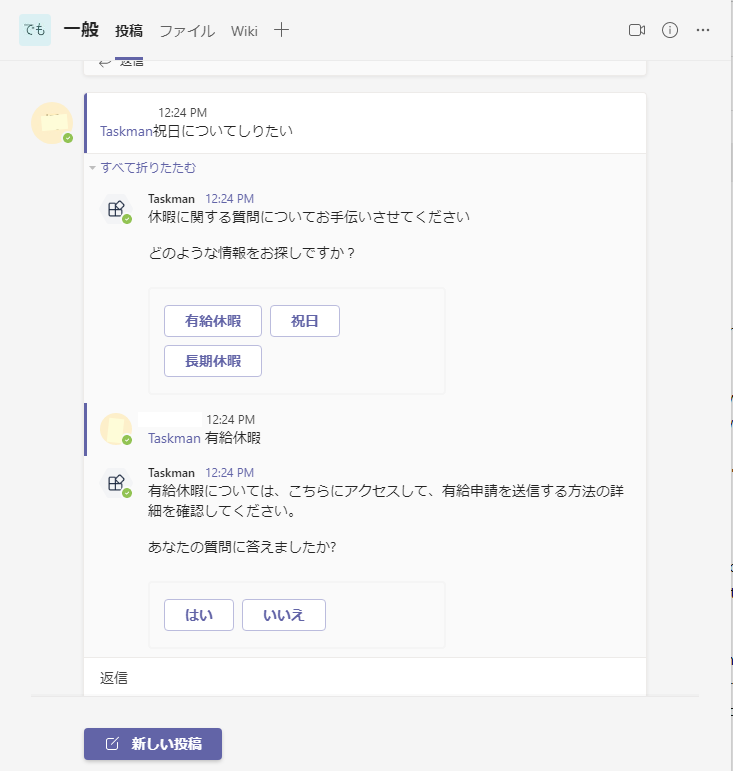The width and height of the screenshot is (733, 771).
Task: Switch to the 投稿 tab
Action: [x=129, y=31]
